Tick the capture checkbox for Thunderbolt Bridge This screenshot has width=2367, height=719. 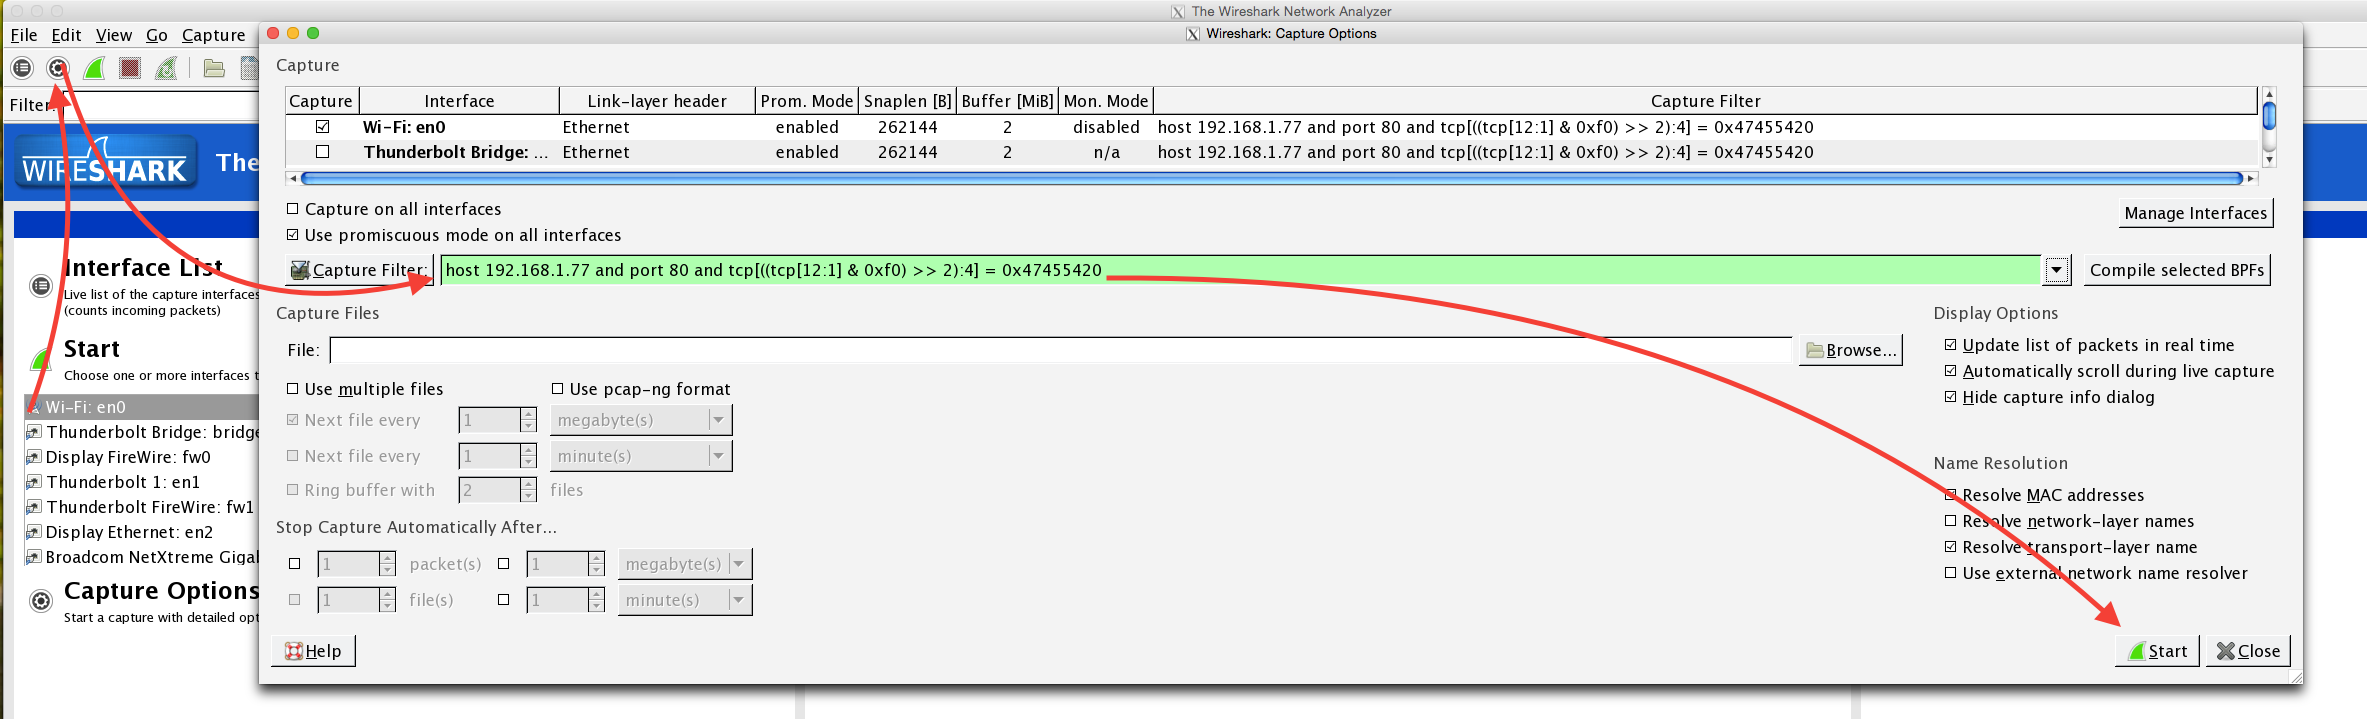322,152
